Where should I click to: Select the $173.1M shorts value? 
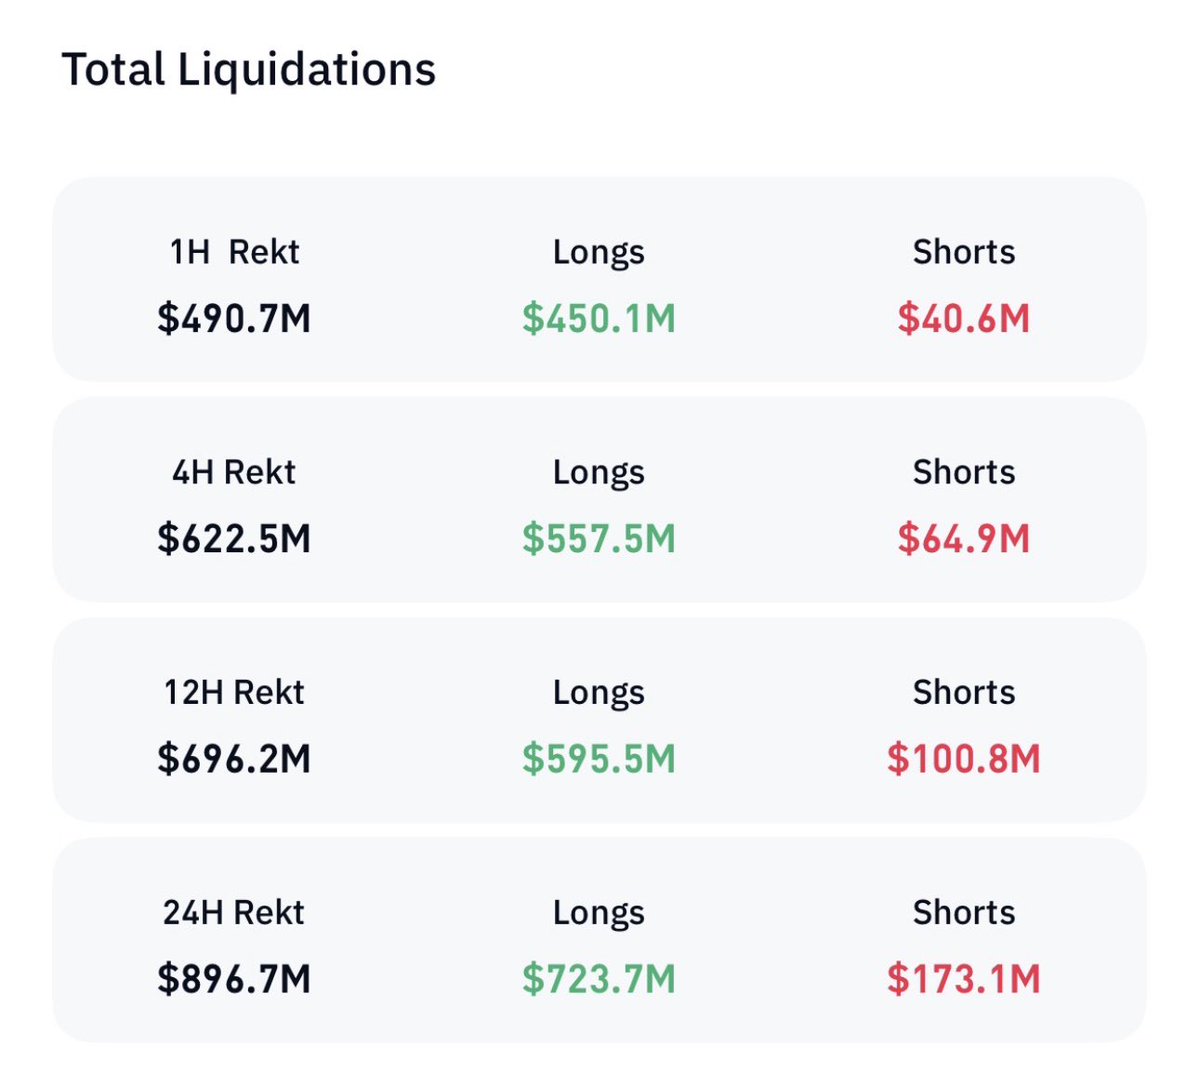coord(963,979)
